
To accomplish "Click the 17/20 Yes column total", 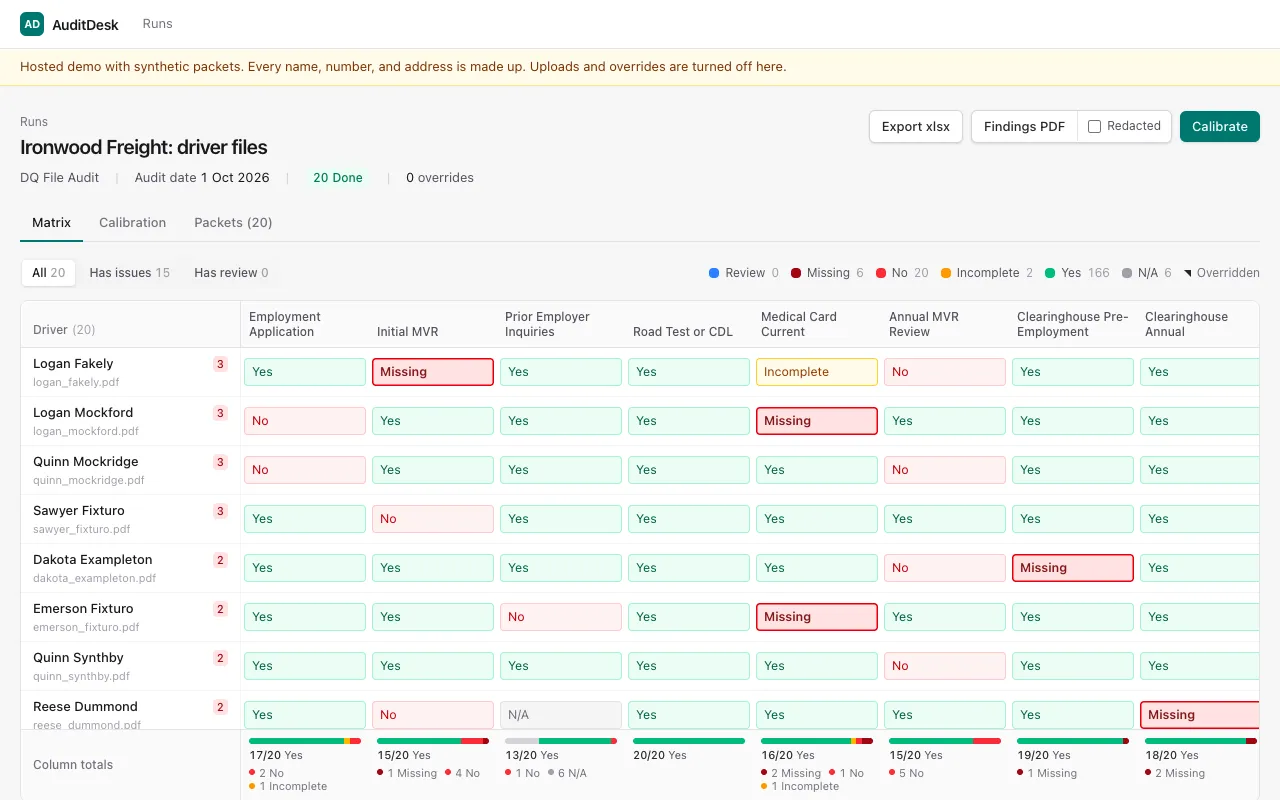I will tap(276, 755).
